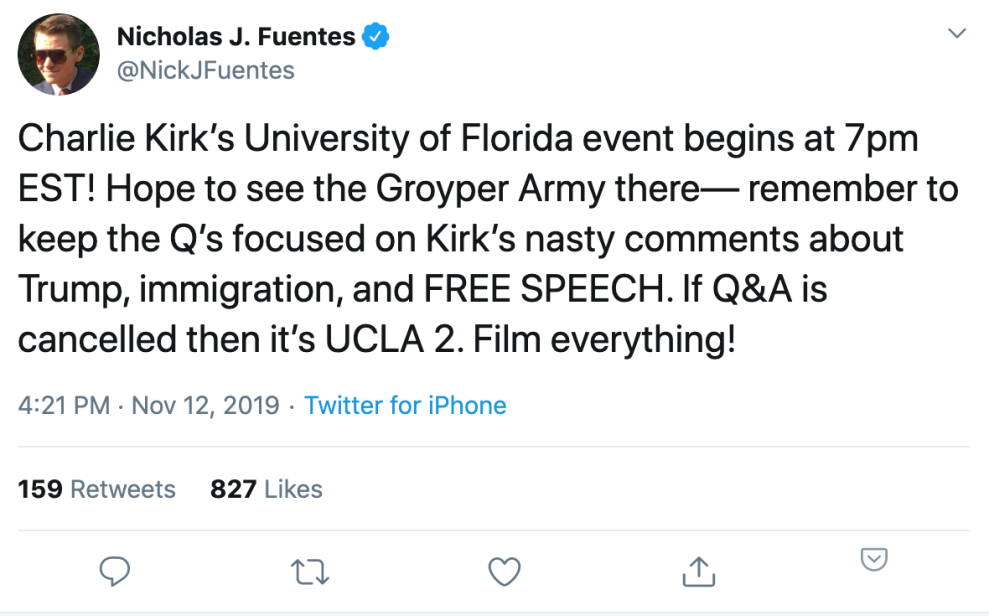Select the Nov 12, 2019 date
Screen dimensions: 989x616
[x=205, y=405]
